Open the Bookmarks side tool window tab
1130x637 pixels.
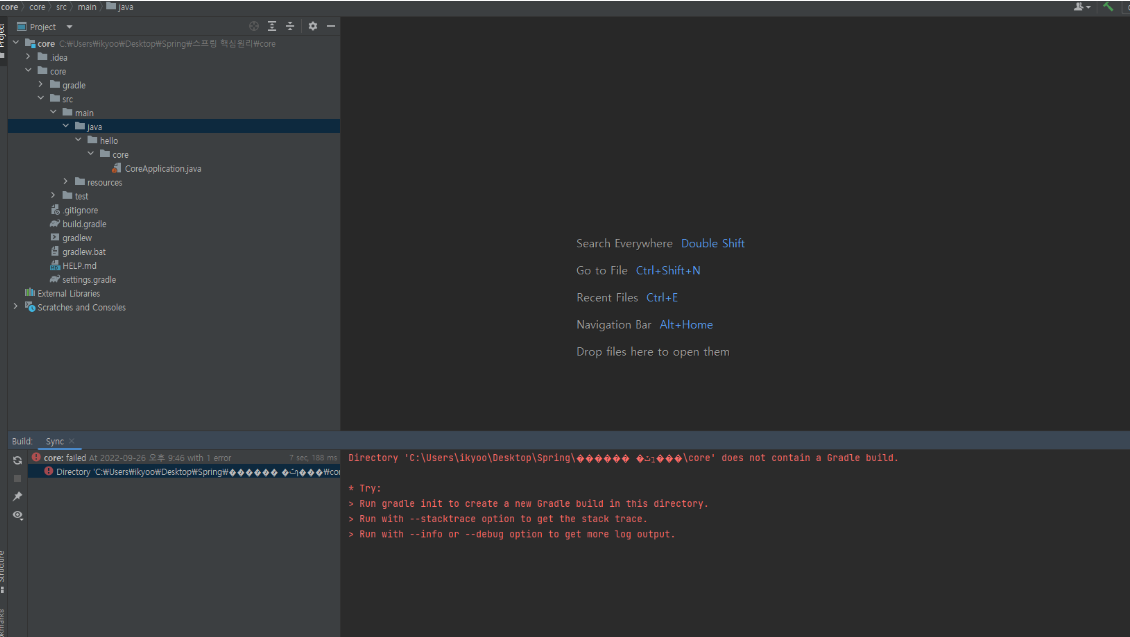[x=2, y=621]
